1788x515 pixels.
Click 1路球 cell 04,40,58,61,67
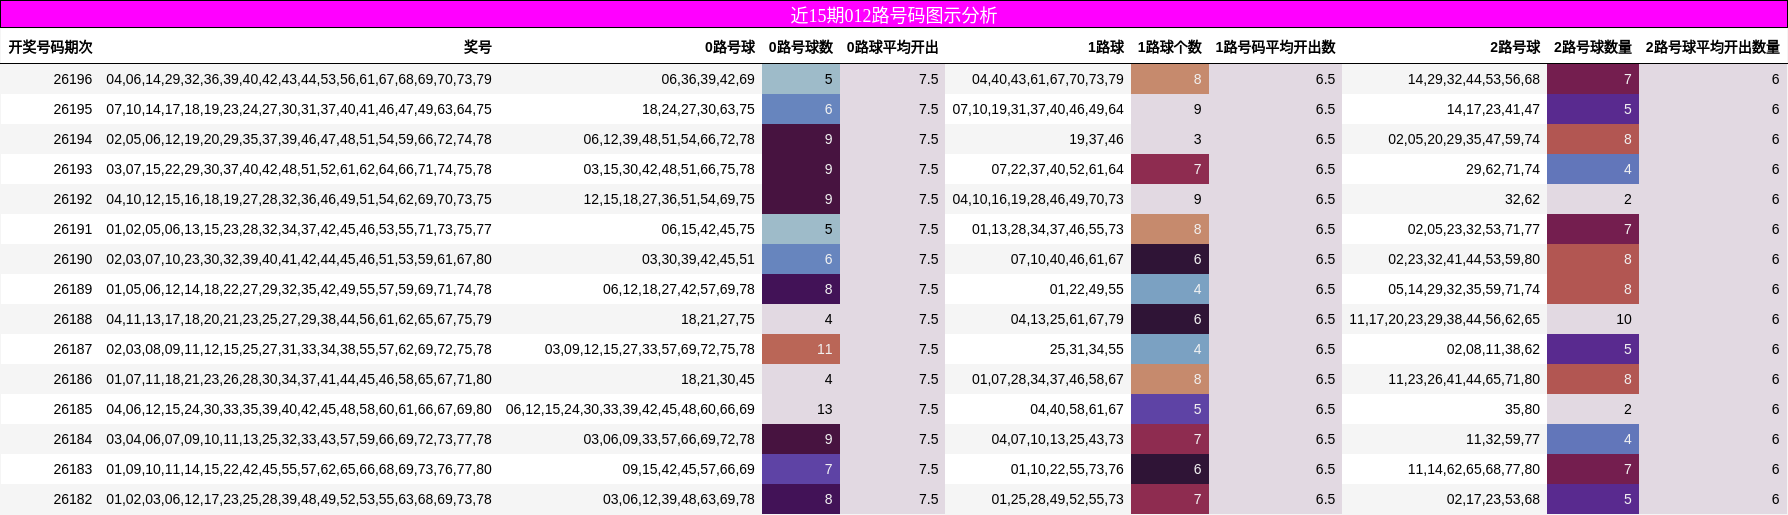pyautogui.click(x=1077, y=409)
